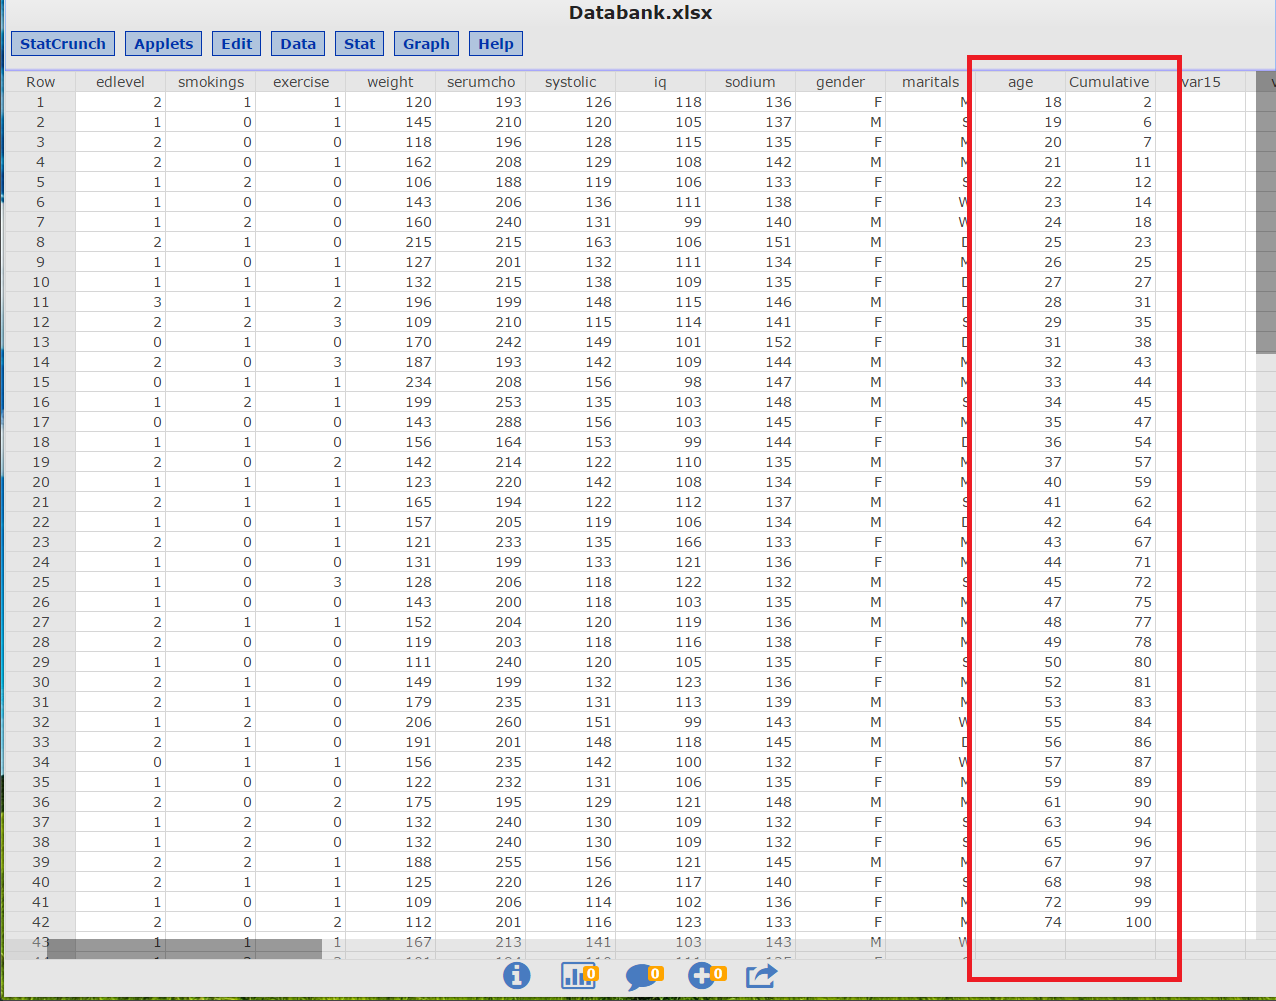Viewport: 1276px width, 1001px height.
Task: Select the var15 column header
Action: pyautogui.click(x=1201, y=82)
